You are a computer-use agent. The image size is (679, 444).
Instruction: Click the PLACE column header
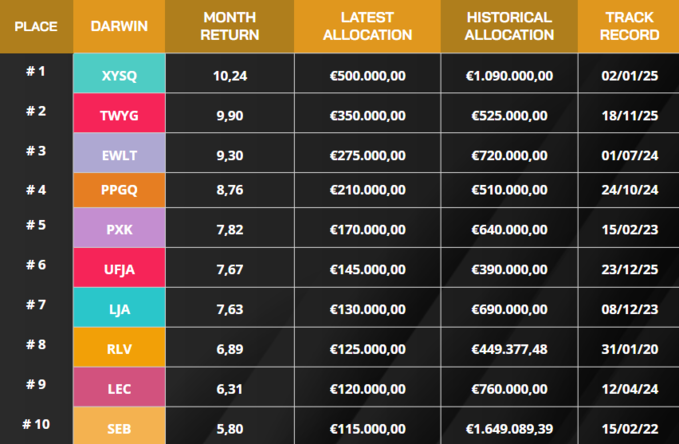[36, 26]
